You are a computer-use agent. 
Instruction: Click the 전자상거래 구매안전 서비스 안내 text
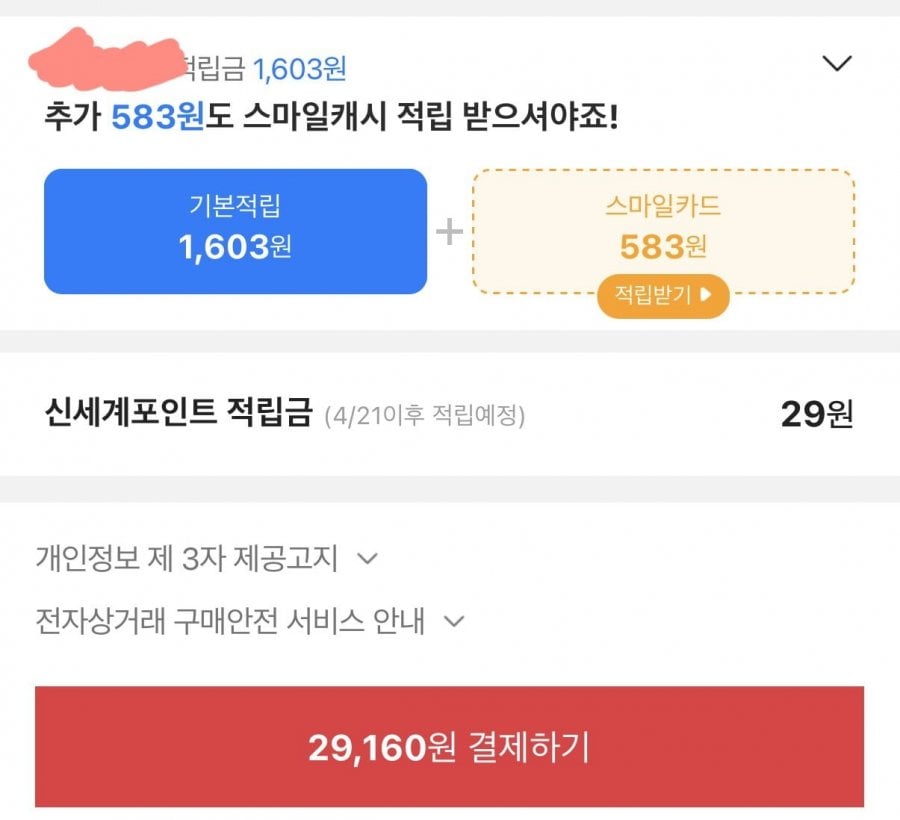tap(229, 621)
